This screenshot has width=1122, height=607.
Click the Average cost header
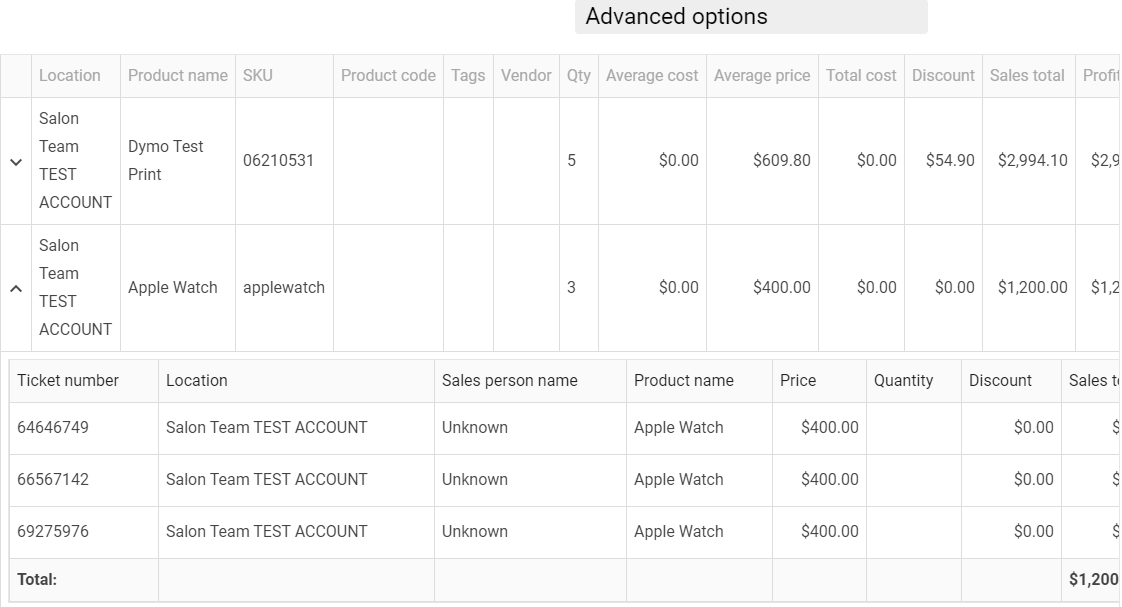pos(652,76)
